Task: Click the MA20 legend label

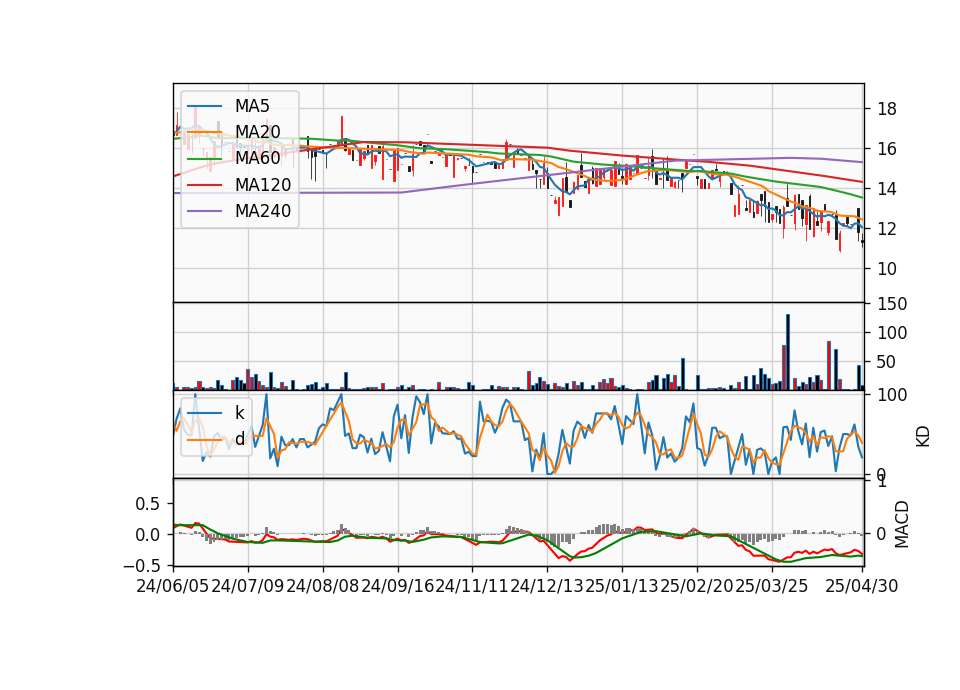Action: point(257,132)
